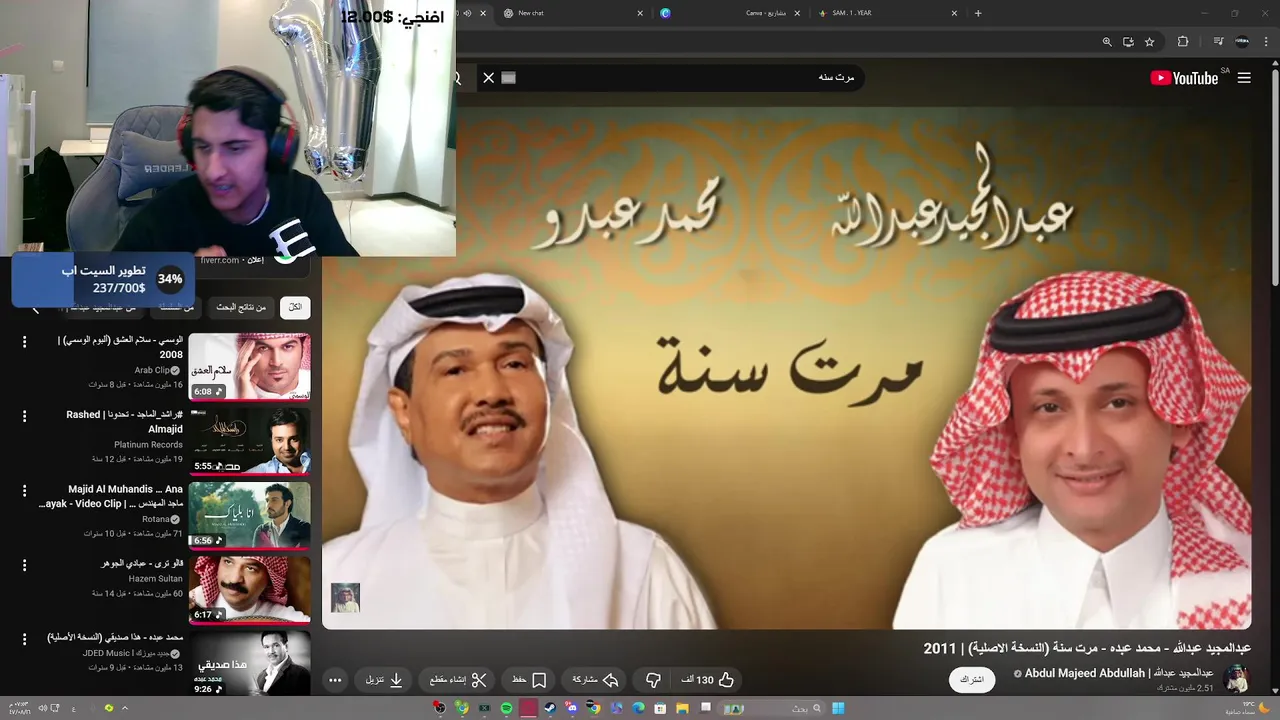Image resolution: width=1280 pixels, height=720 pixels.
Task: Mute the playing tab via speaker icon
Action: point(468,13)
